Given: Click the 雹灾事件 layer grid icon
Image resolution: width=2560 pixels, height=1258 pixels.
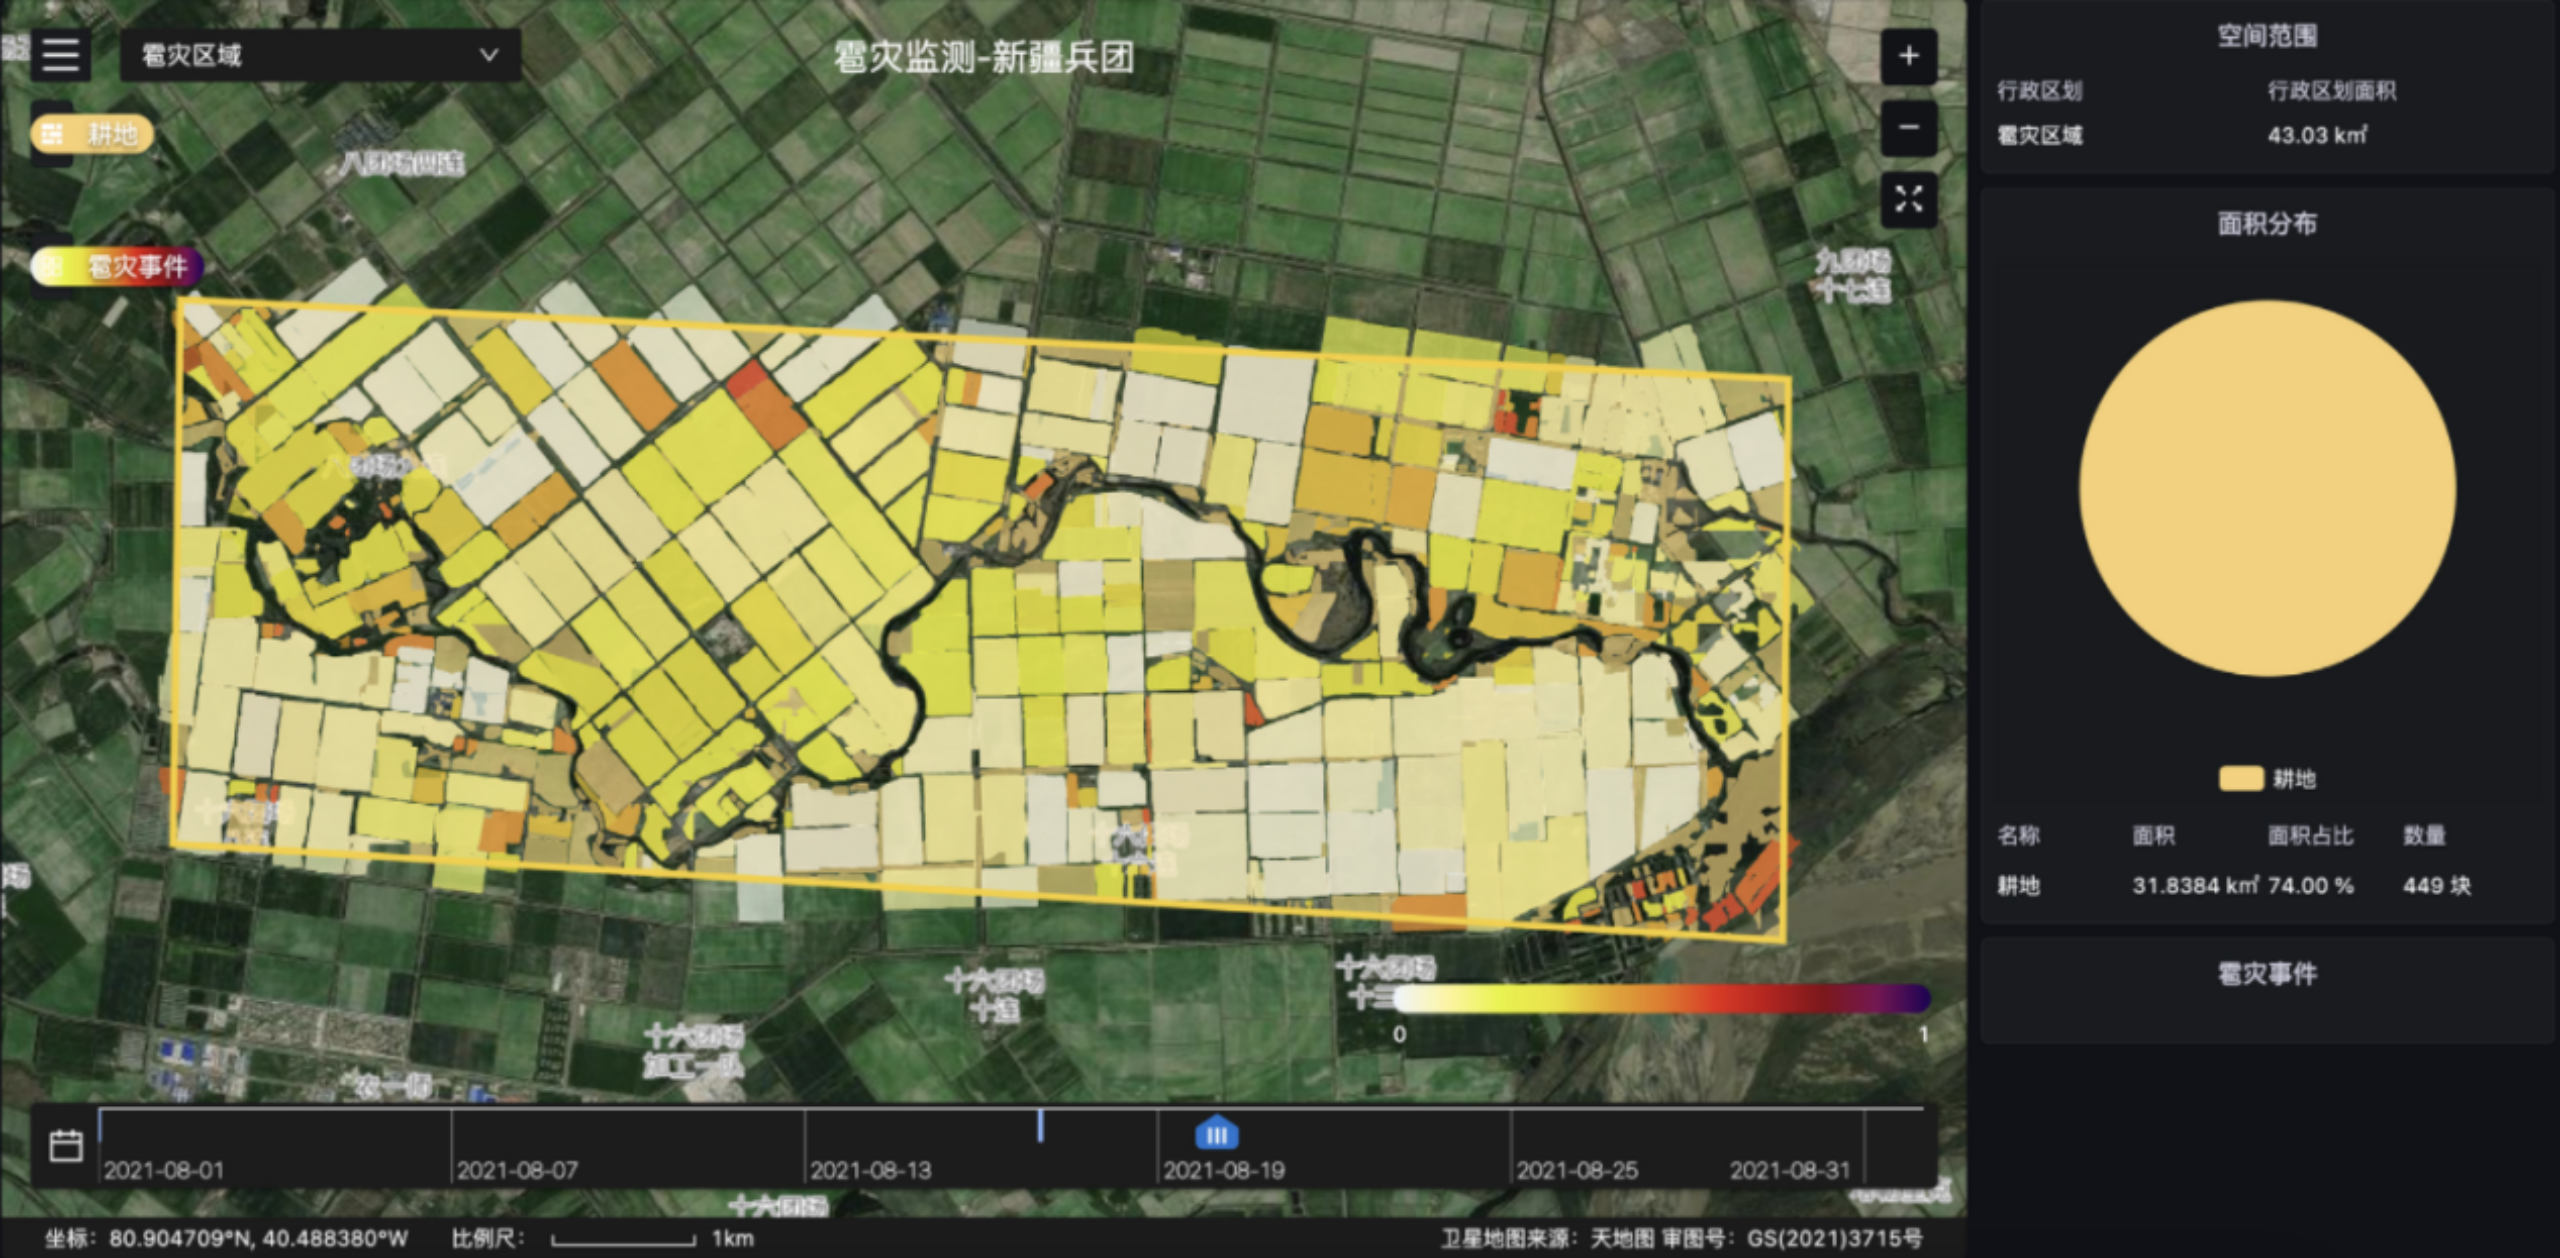Looking at the screenshot, I should [x=53, y=266].
